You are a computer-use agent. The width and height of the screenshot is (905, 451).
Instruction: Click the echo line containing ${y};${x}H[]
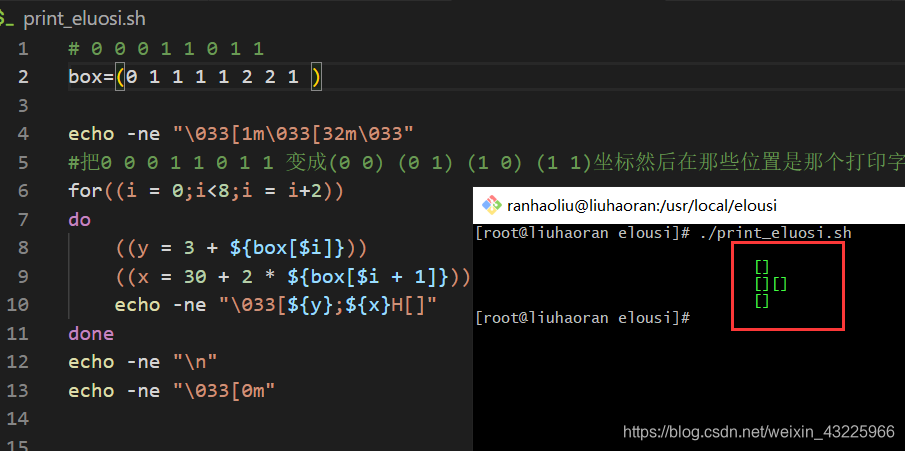tap(275, 305)
